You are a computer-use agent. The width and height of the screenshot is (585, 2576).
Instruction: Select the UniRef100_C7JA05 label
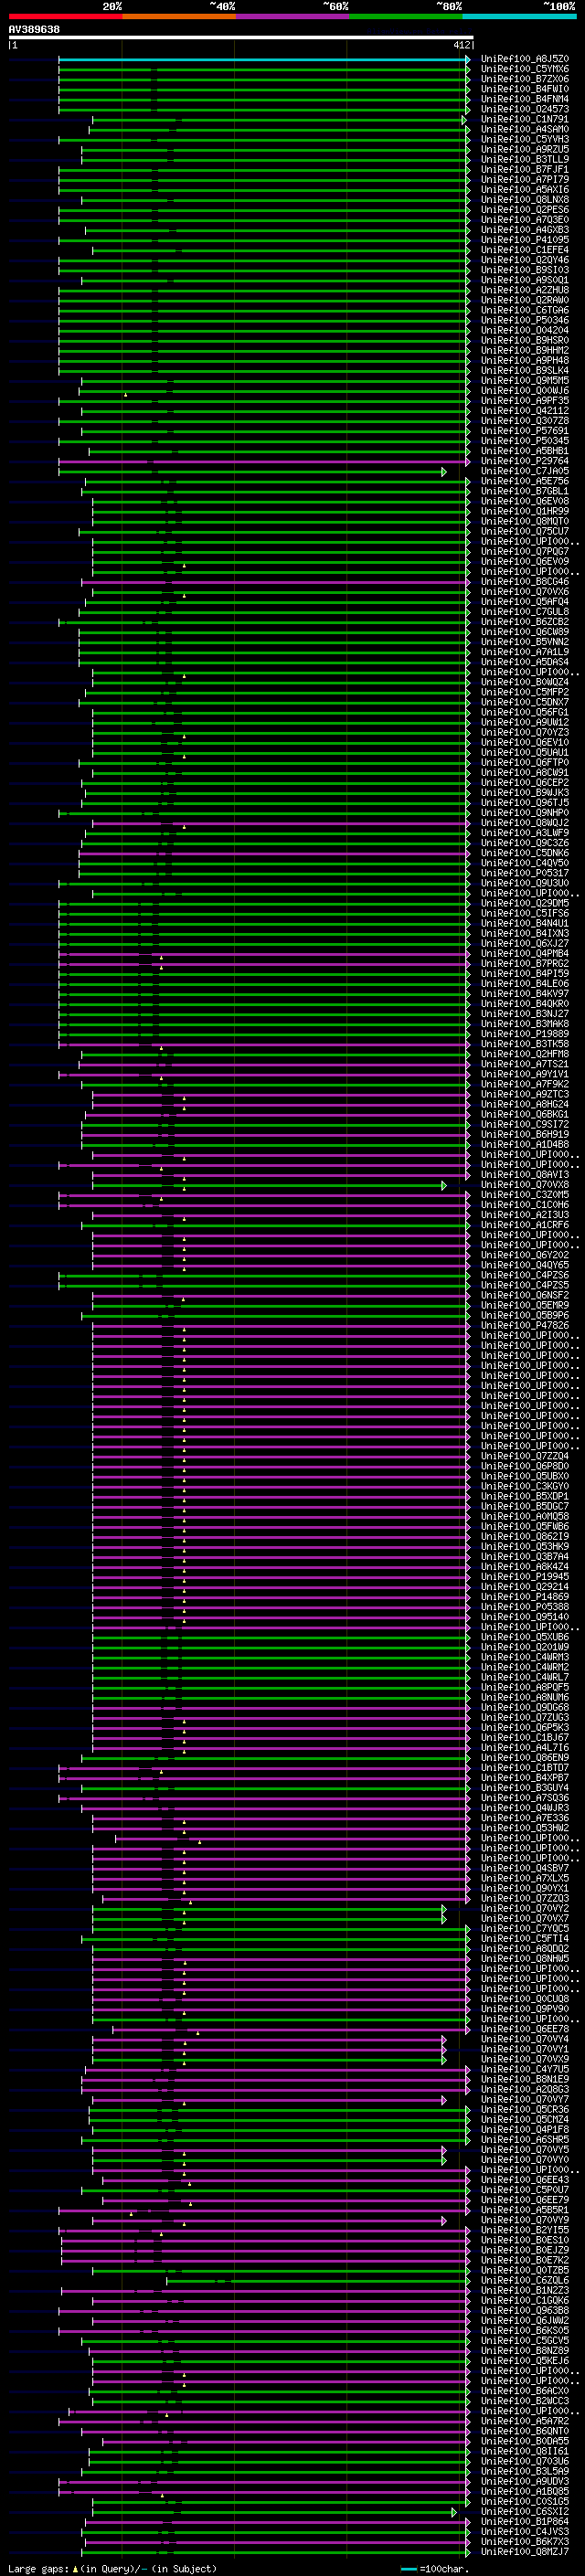(x=525, y=471)
